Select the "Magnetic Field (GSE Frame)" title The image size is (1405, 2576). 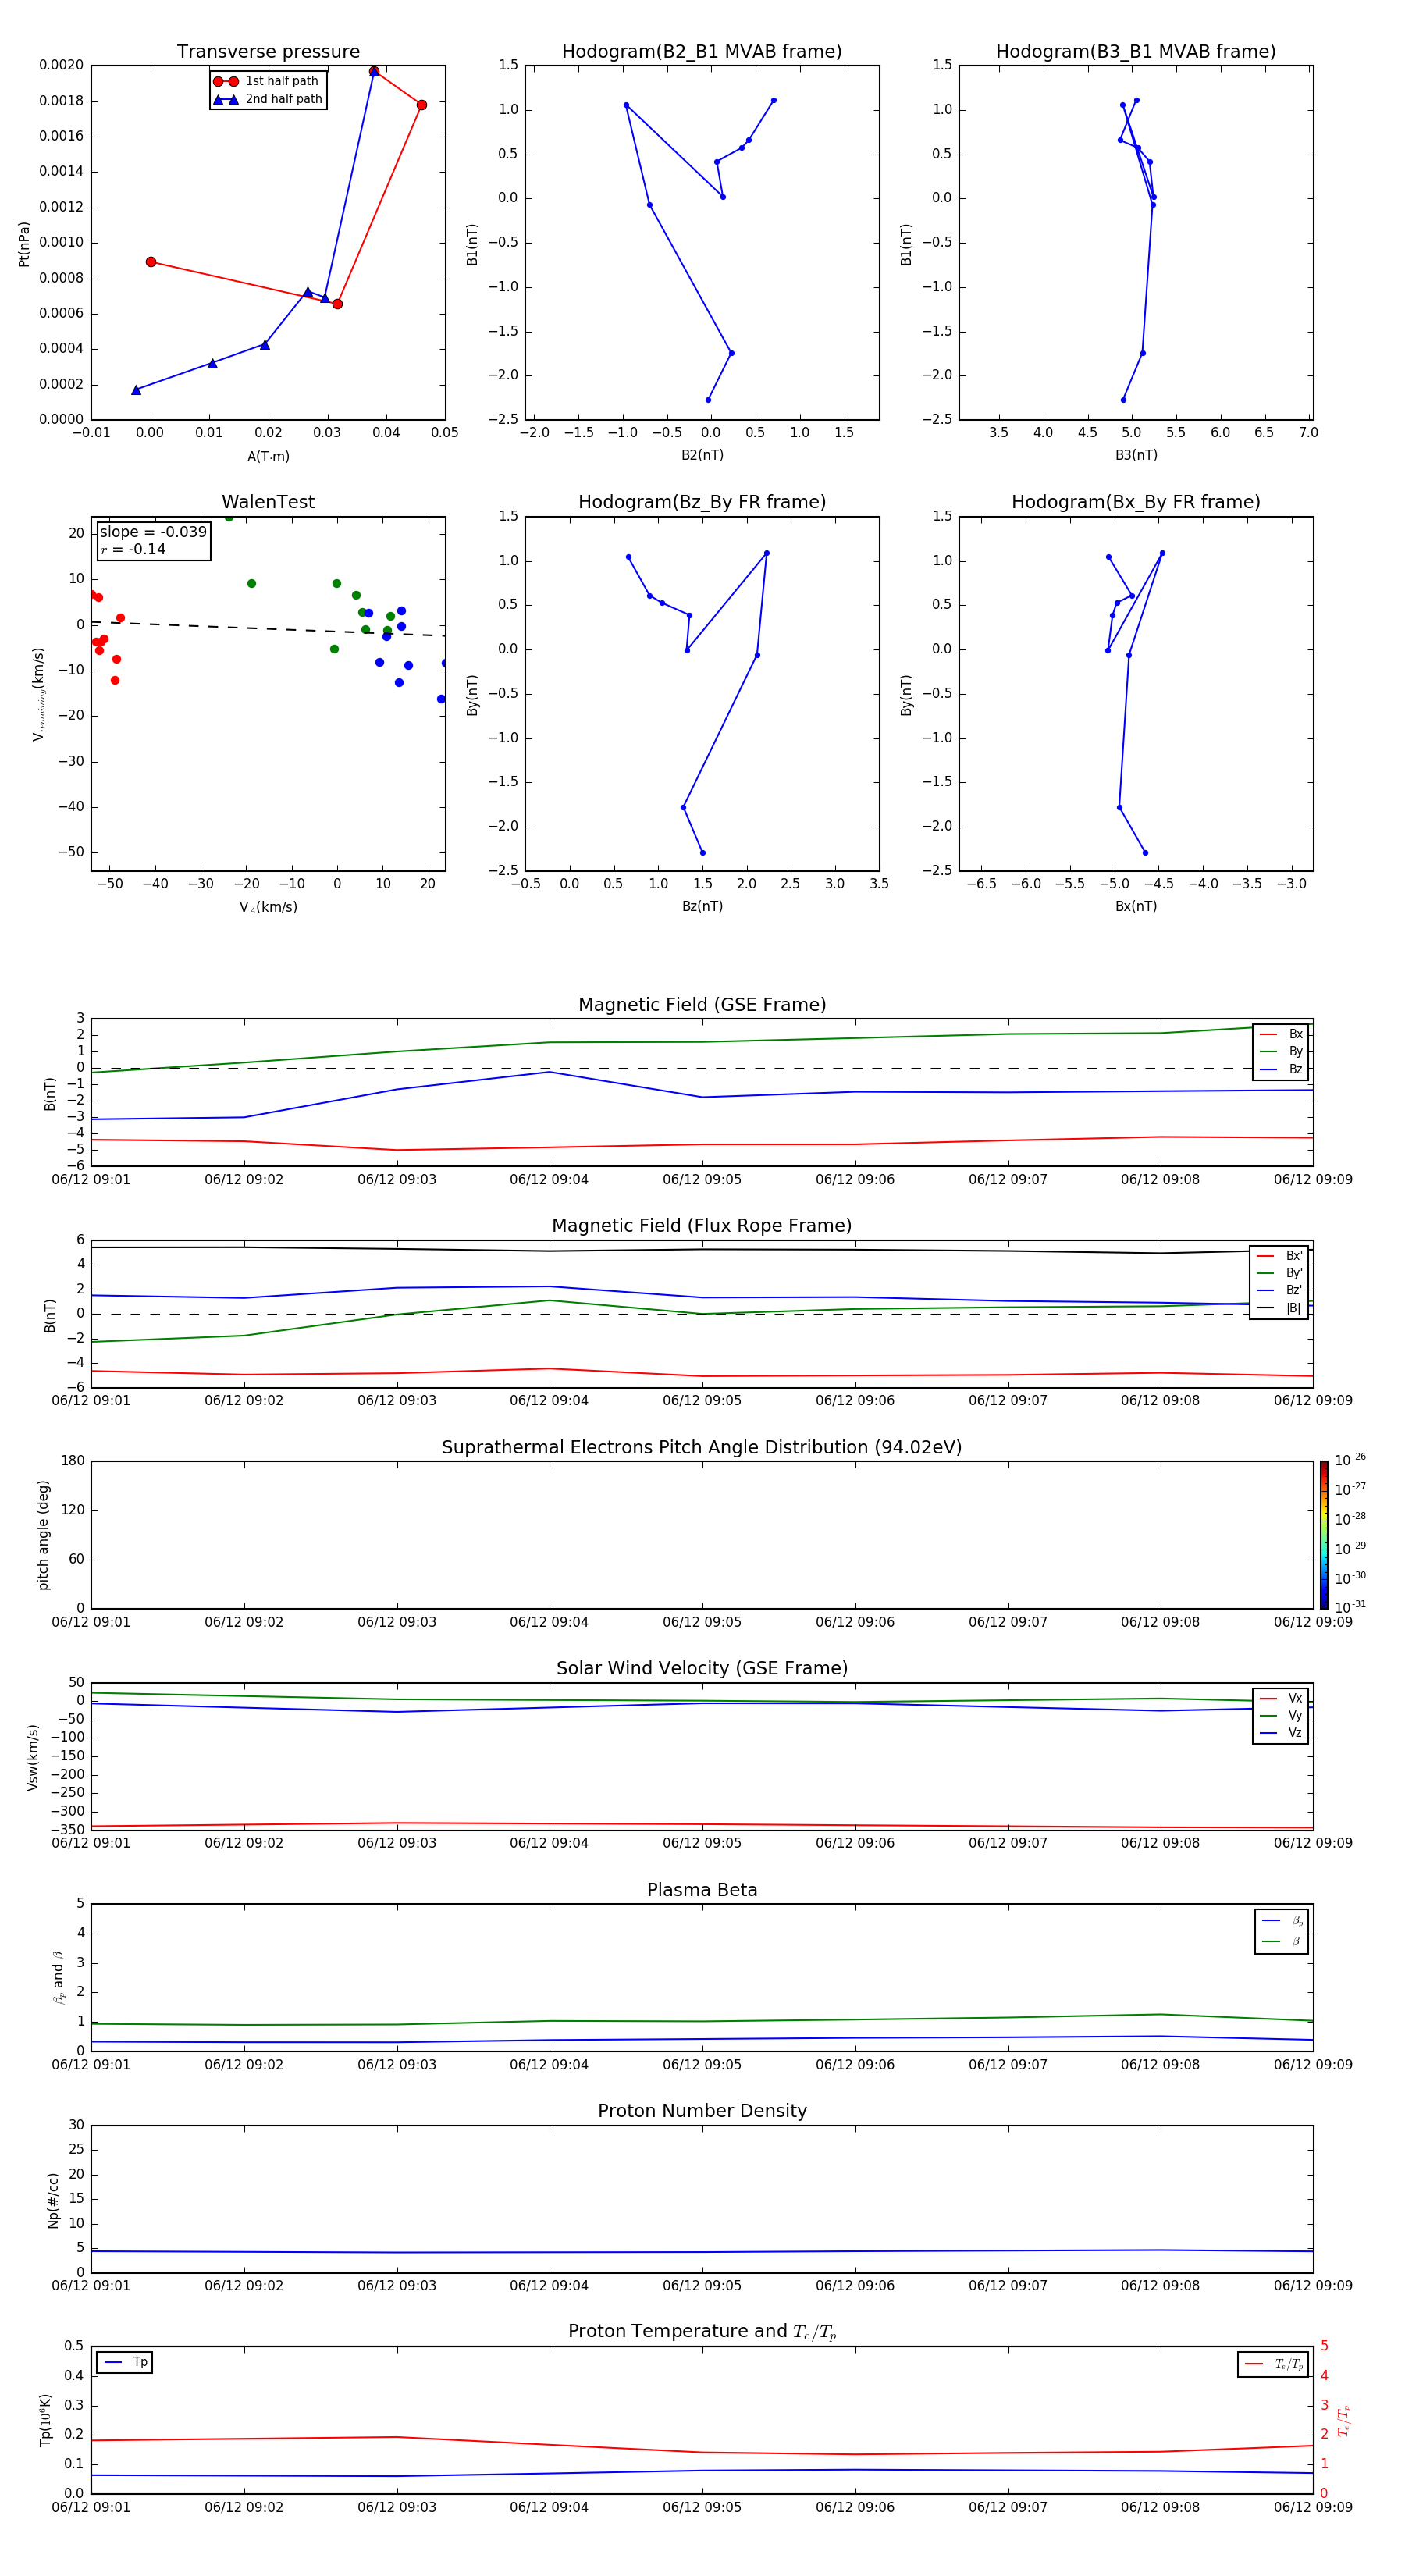[702, 1005]
